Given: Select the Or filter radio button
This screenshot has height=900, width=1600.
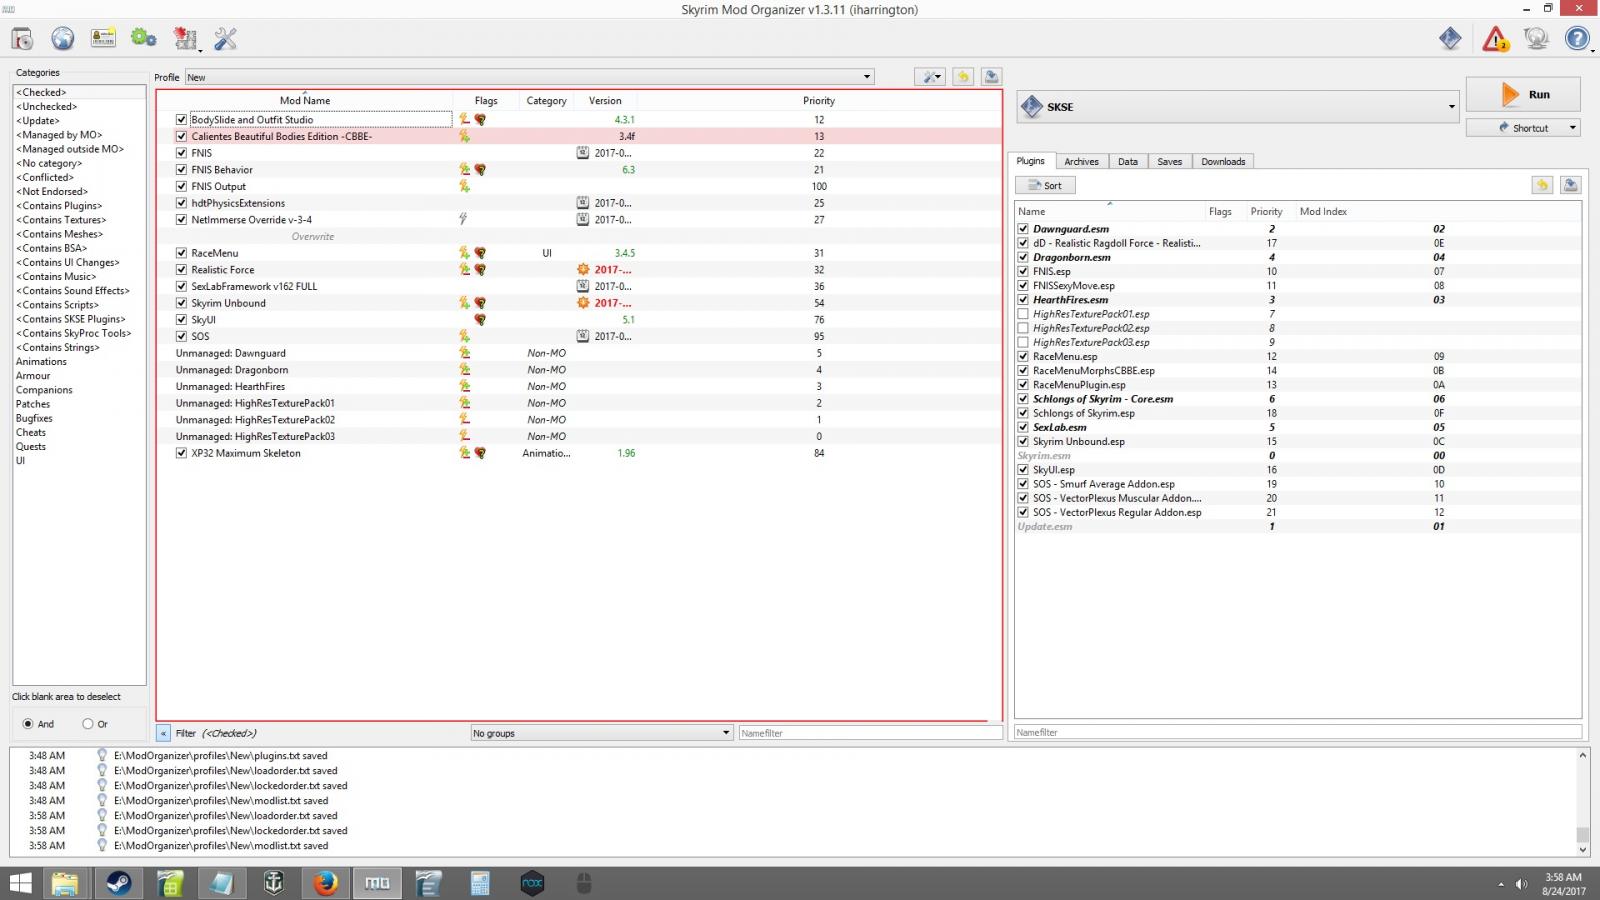Looking at the screenshot, I should pos(88,724).
